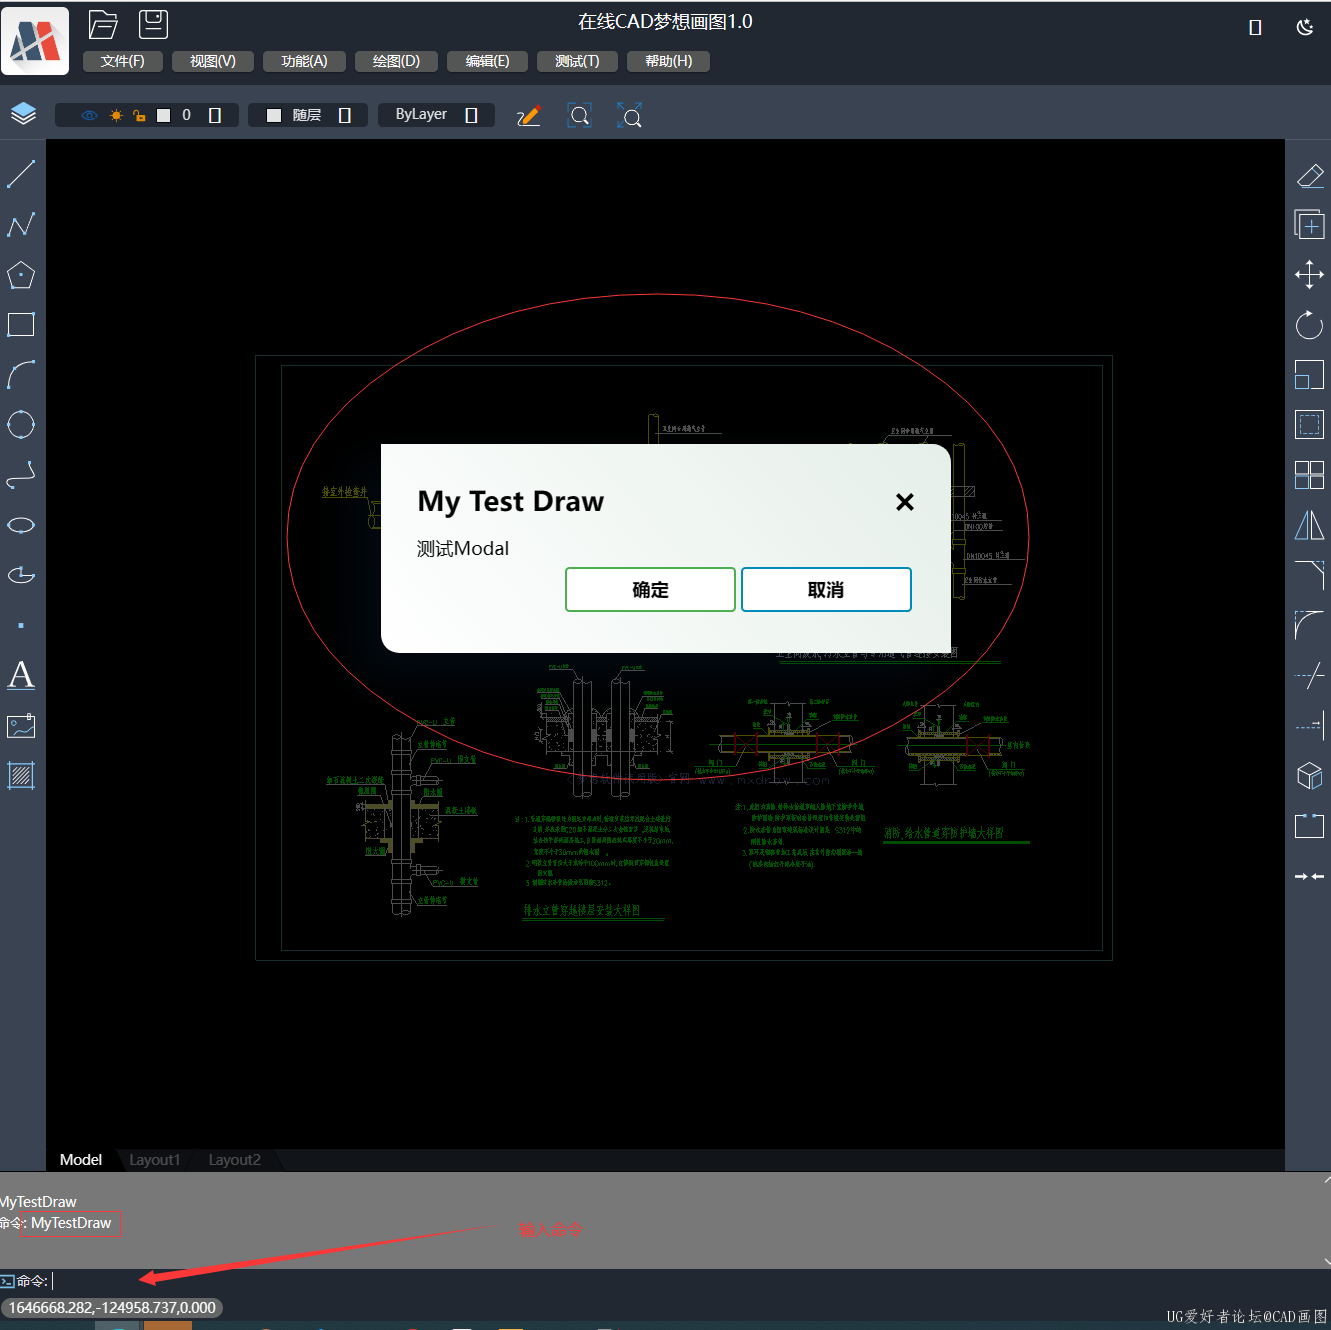Image resolution: width=1331 pixels, height=1330 pixels.
Task: Select the Rotate tool
Action: [x=1310, y=324]
